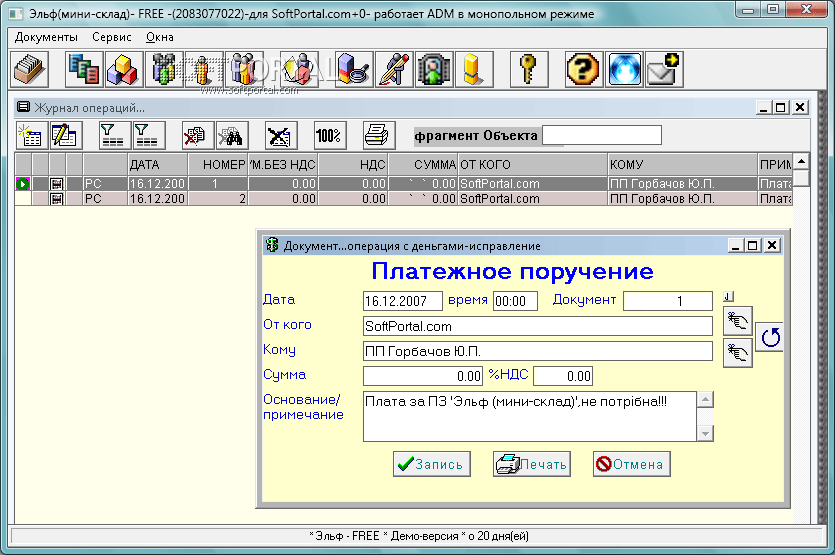Click the время field 00:00

pos(515,301)
